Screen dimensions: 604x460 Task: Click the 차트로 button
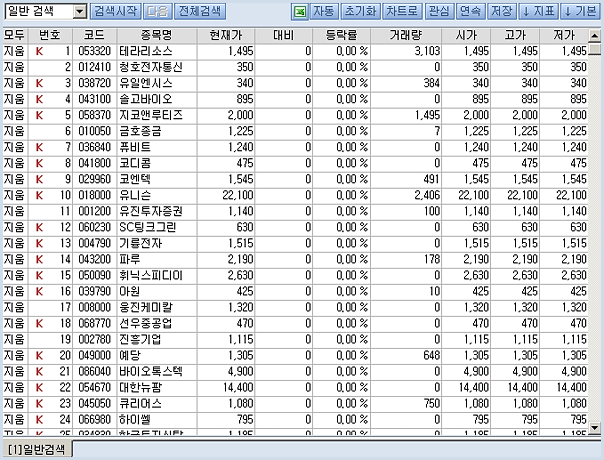(x=402, y=12)
